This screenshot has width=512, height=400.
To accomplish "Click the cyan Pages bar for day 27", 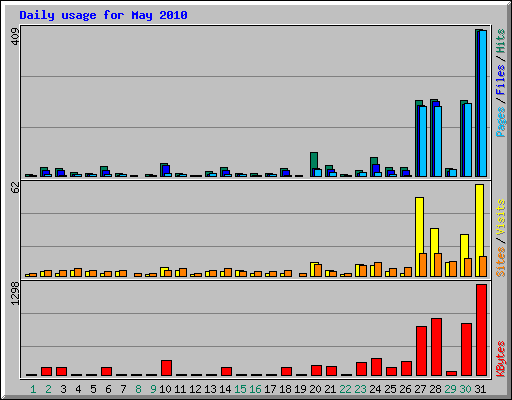I will tap(423, 141).
